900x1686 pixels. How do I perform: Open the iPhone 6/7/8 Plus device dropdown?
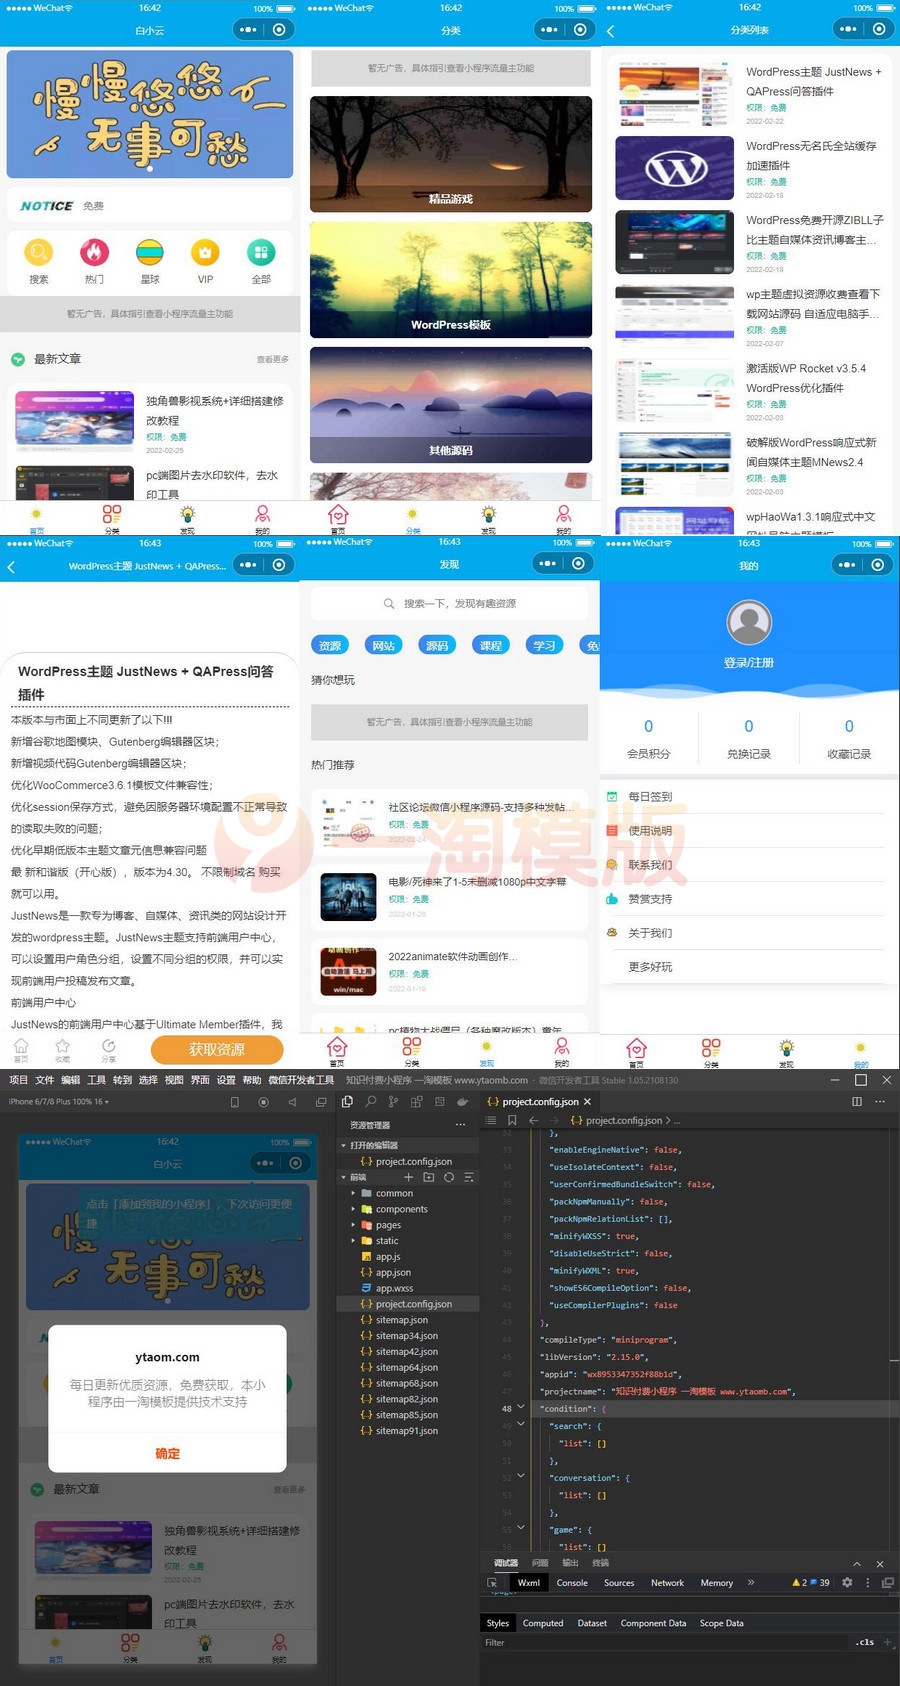click(58, 1102)
